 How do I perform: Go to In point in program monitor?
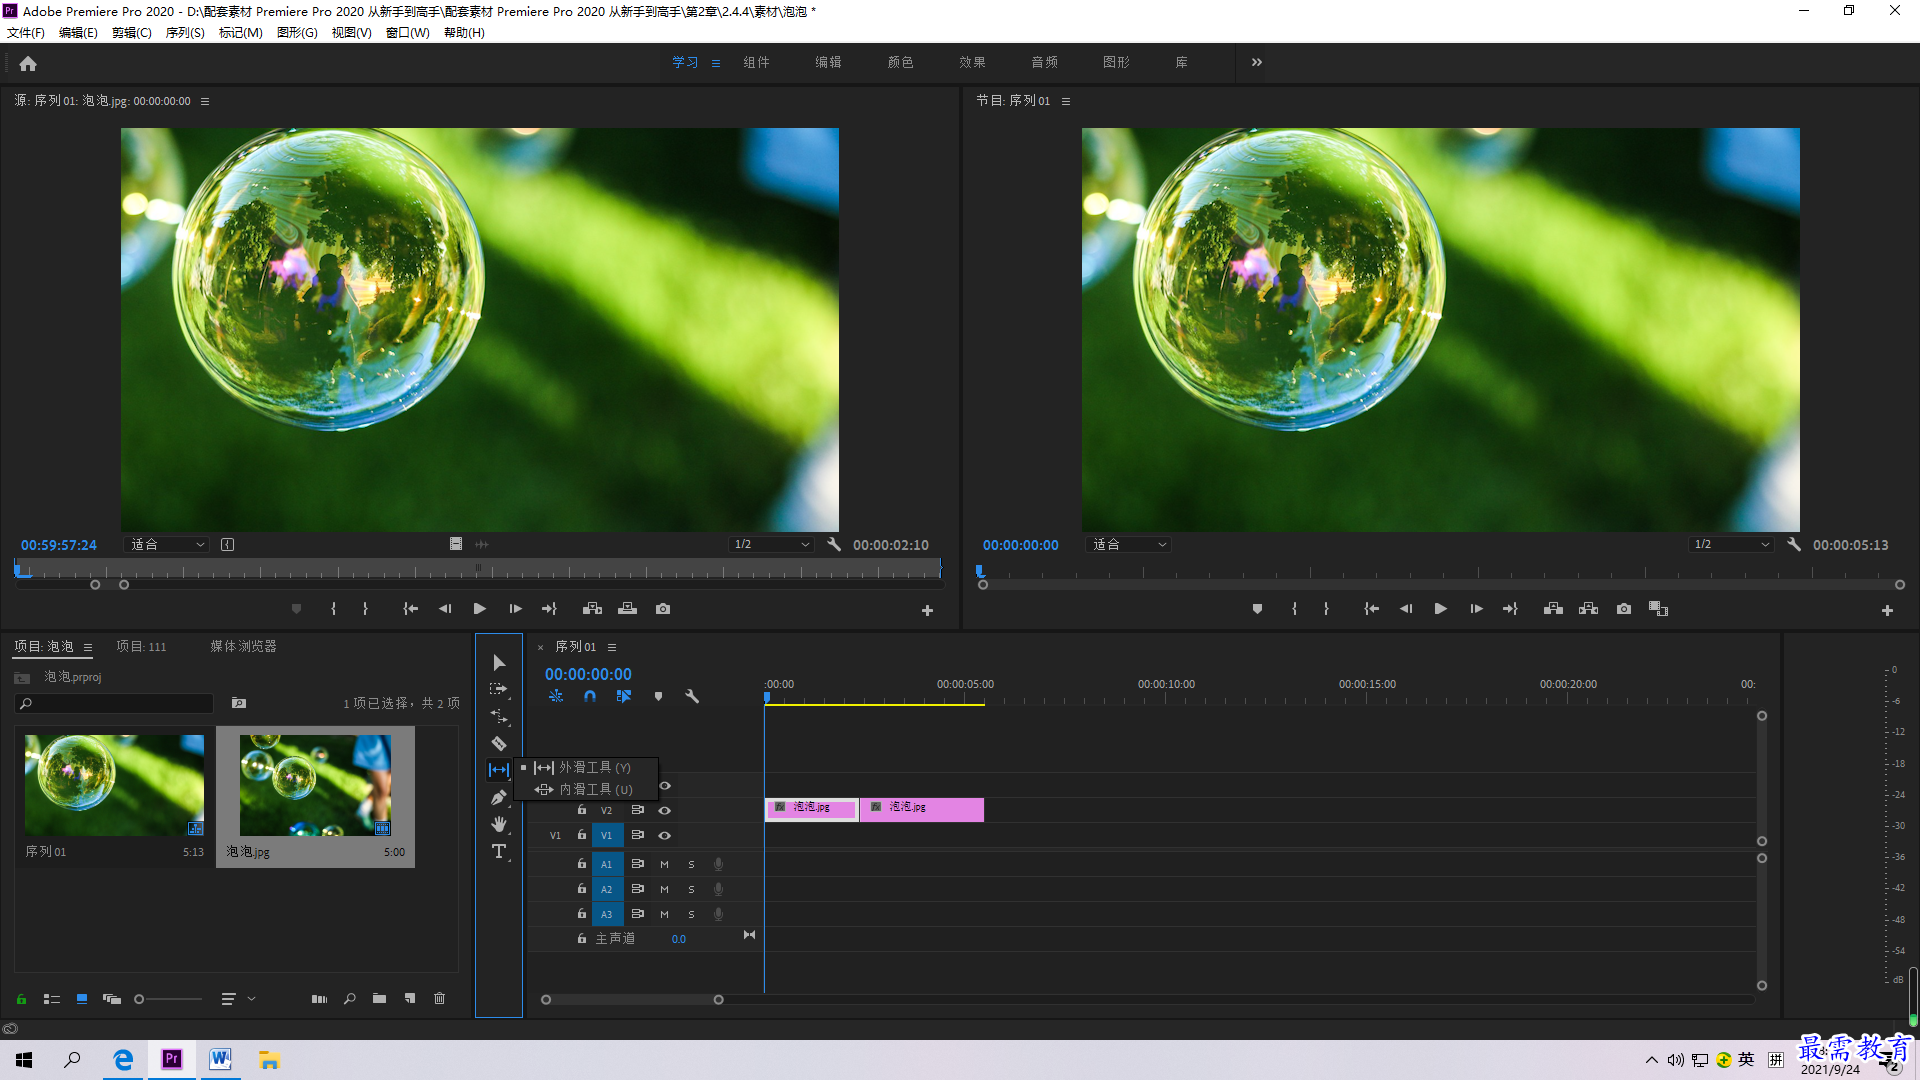coord(1372,609)
